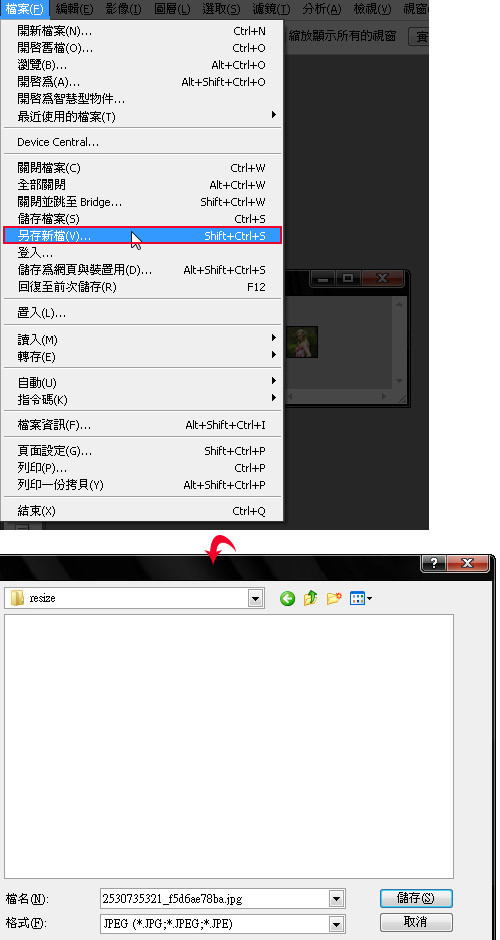Open the 檢視(V) menu
500x940 pixels.
pos(372,9)
